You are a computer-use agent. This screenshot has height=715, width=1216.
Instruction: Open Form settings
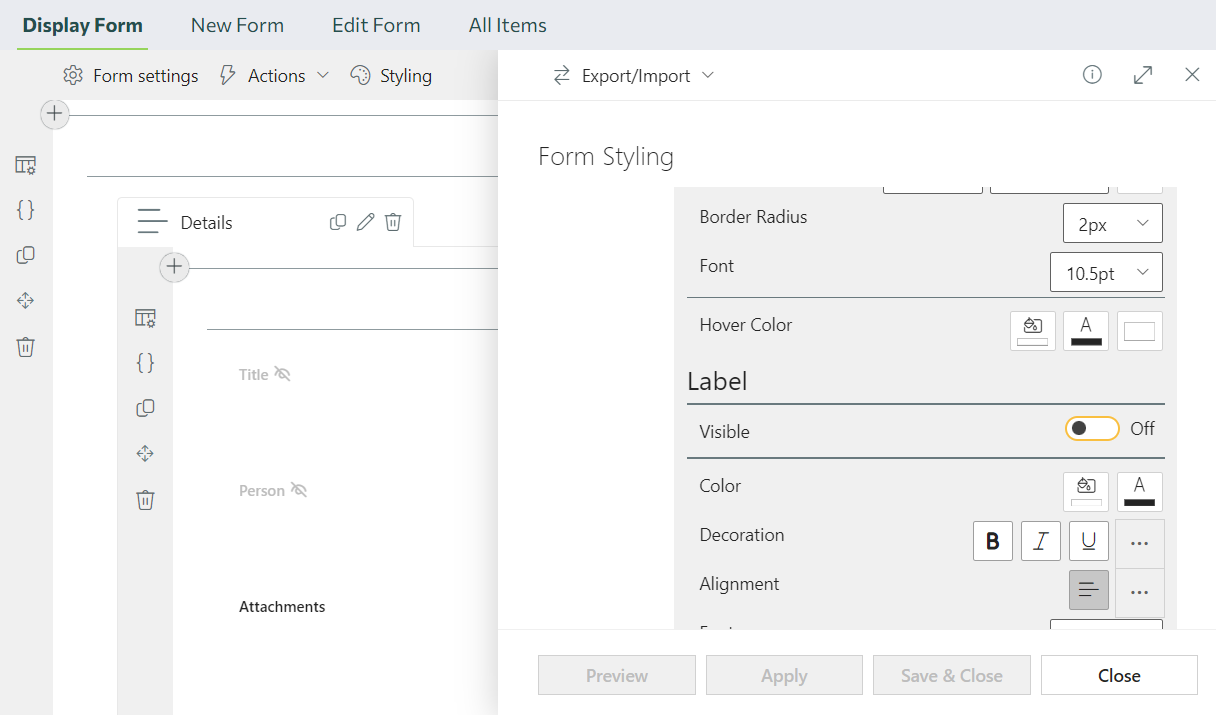pyautogui.click(x=131, y=75)
